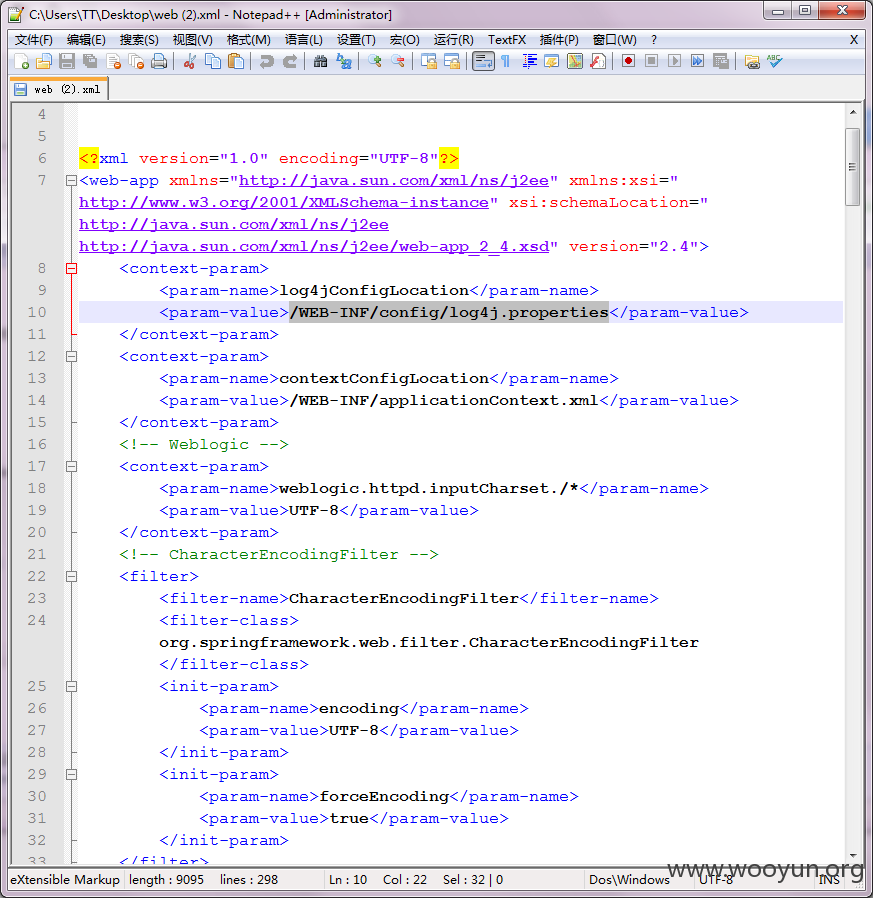Click the web-app_2_4.xsd URL link
The height and width of the screenshot is (898, 873).
(314, 247)
